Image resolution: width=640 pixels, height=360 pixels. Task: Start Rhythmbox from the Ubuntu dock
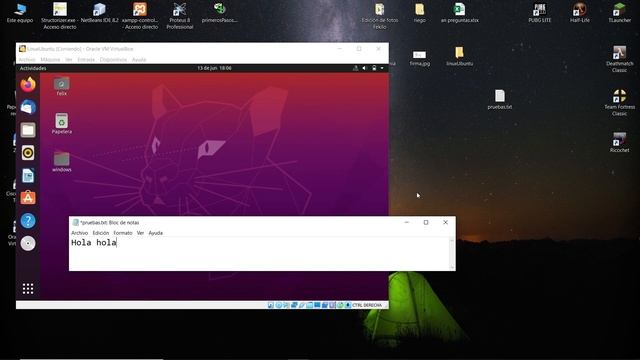(28, 153)
